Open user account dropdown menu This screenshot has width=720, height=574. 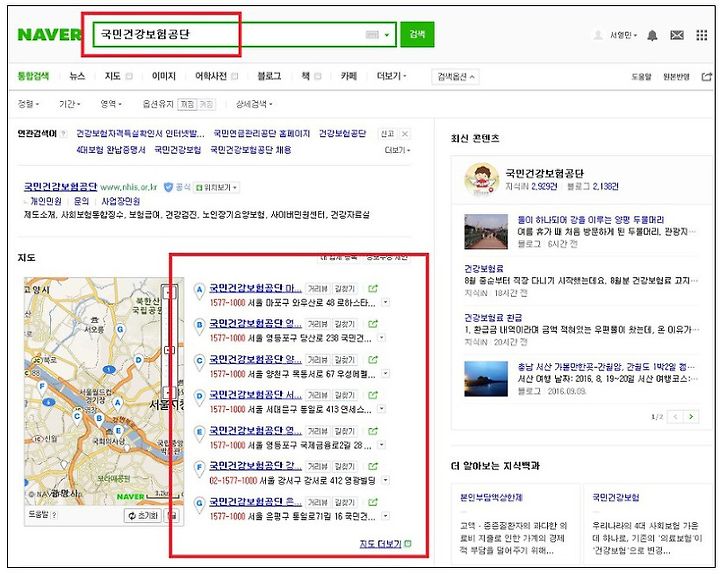(x=623, y=35)
